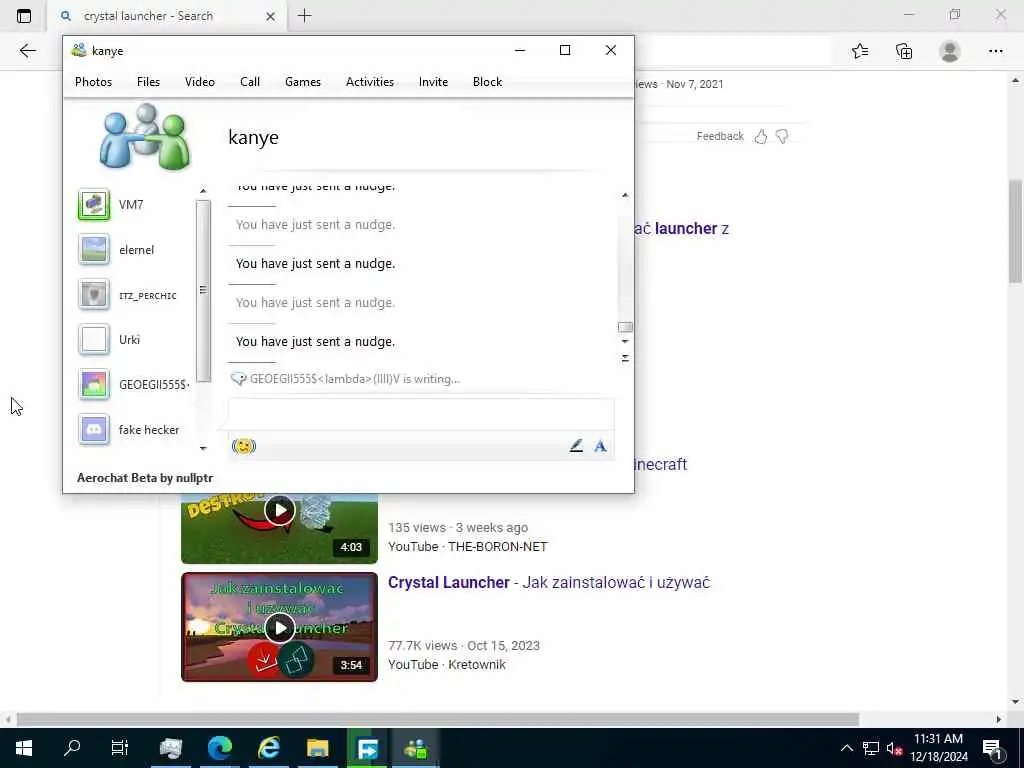Open Microsoft Edge from the taskbar
1024x768 pixels.
[x=220, y=748]
